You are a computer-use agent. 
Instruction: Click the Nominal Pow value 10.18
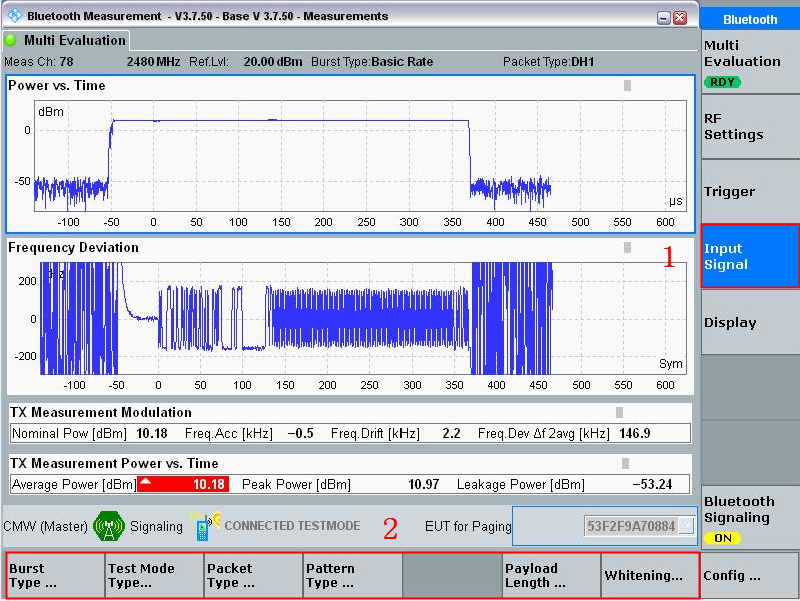click(152, 434)
